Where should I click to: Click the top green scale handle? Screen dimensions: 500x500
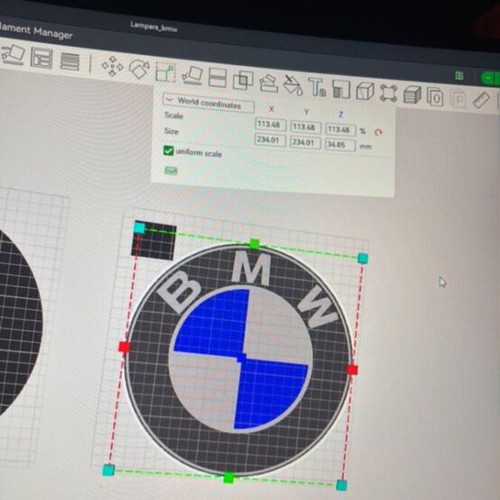(x=254, y=244)
